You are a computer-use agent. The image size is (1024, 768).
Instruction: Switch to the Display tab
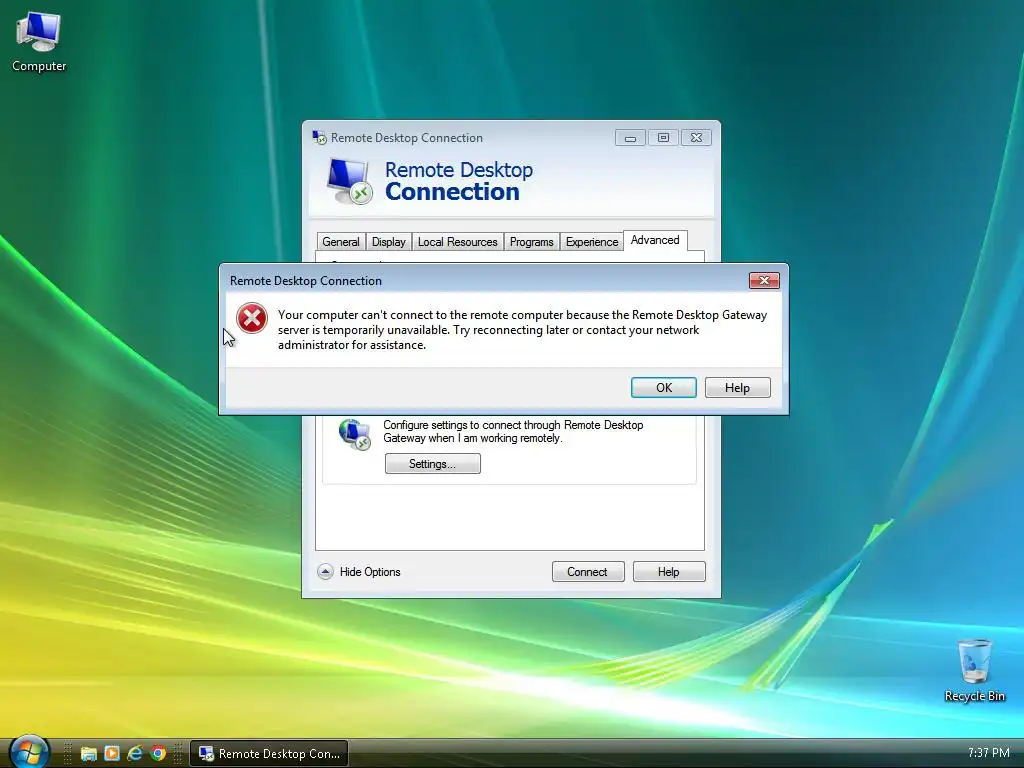tap(389, 242)
